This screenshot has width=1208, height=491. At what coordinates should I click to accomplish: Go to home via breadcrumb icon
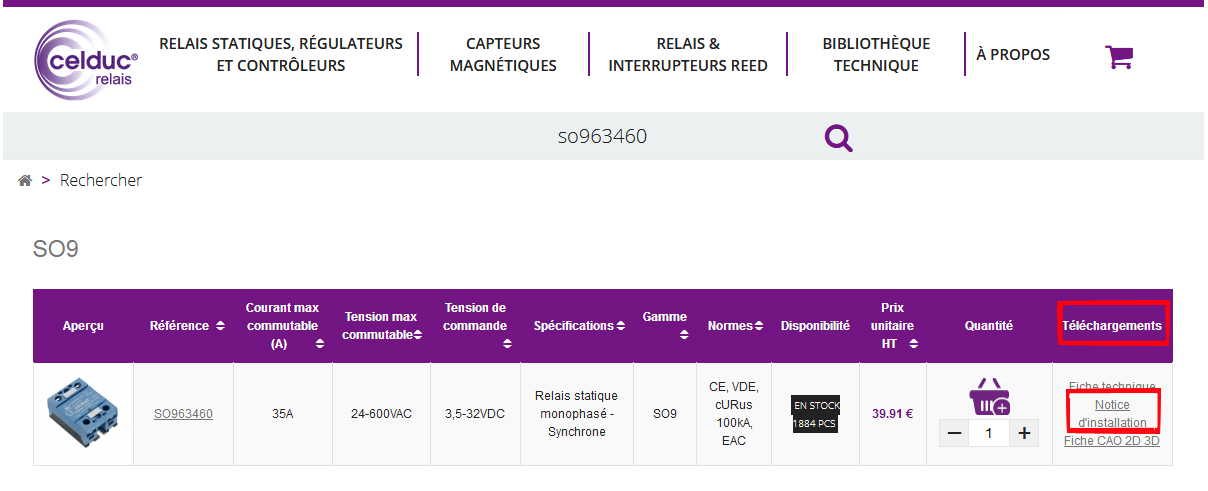click(25, 181)
